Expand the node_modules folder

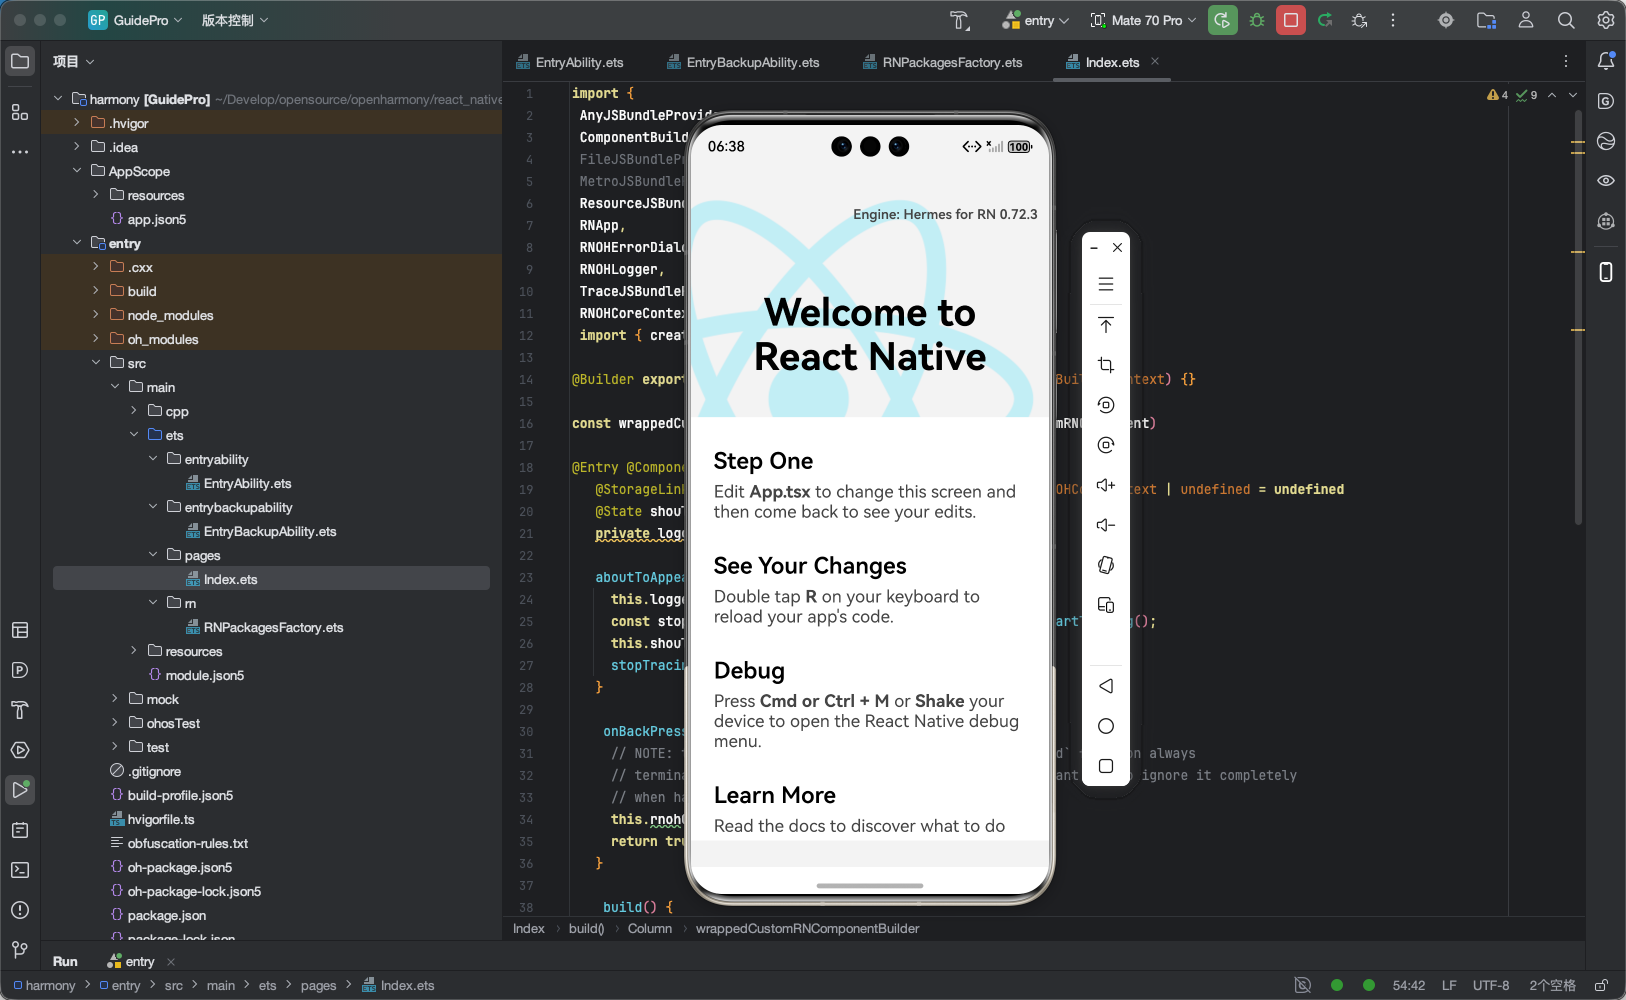pyautogui.click(x=96, y=315)
